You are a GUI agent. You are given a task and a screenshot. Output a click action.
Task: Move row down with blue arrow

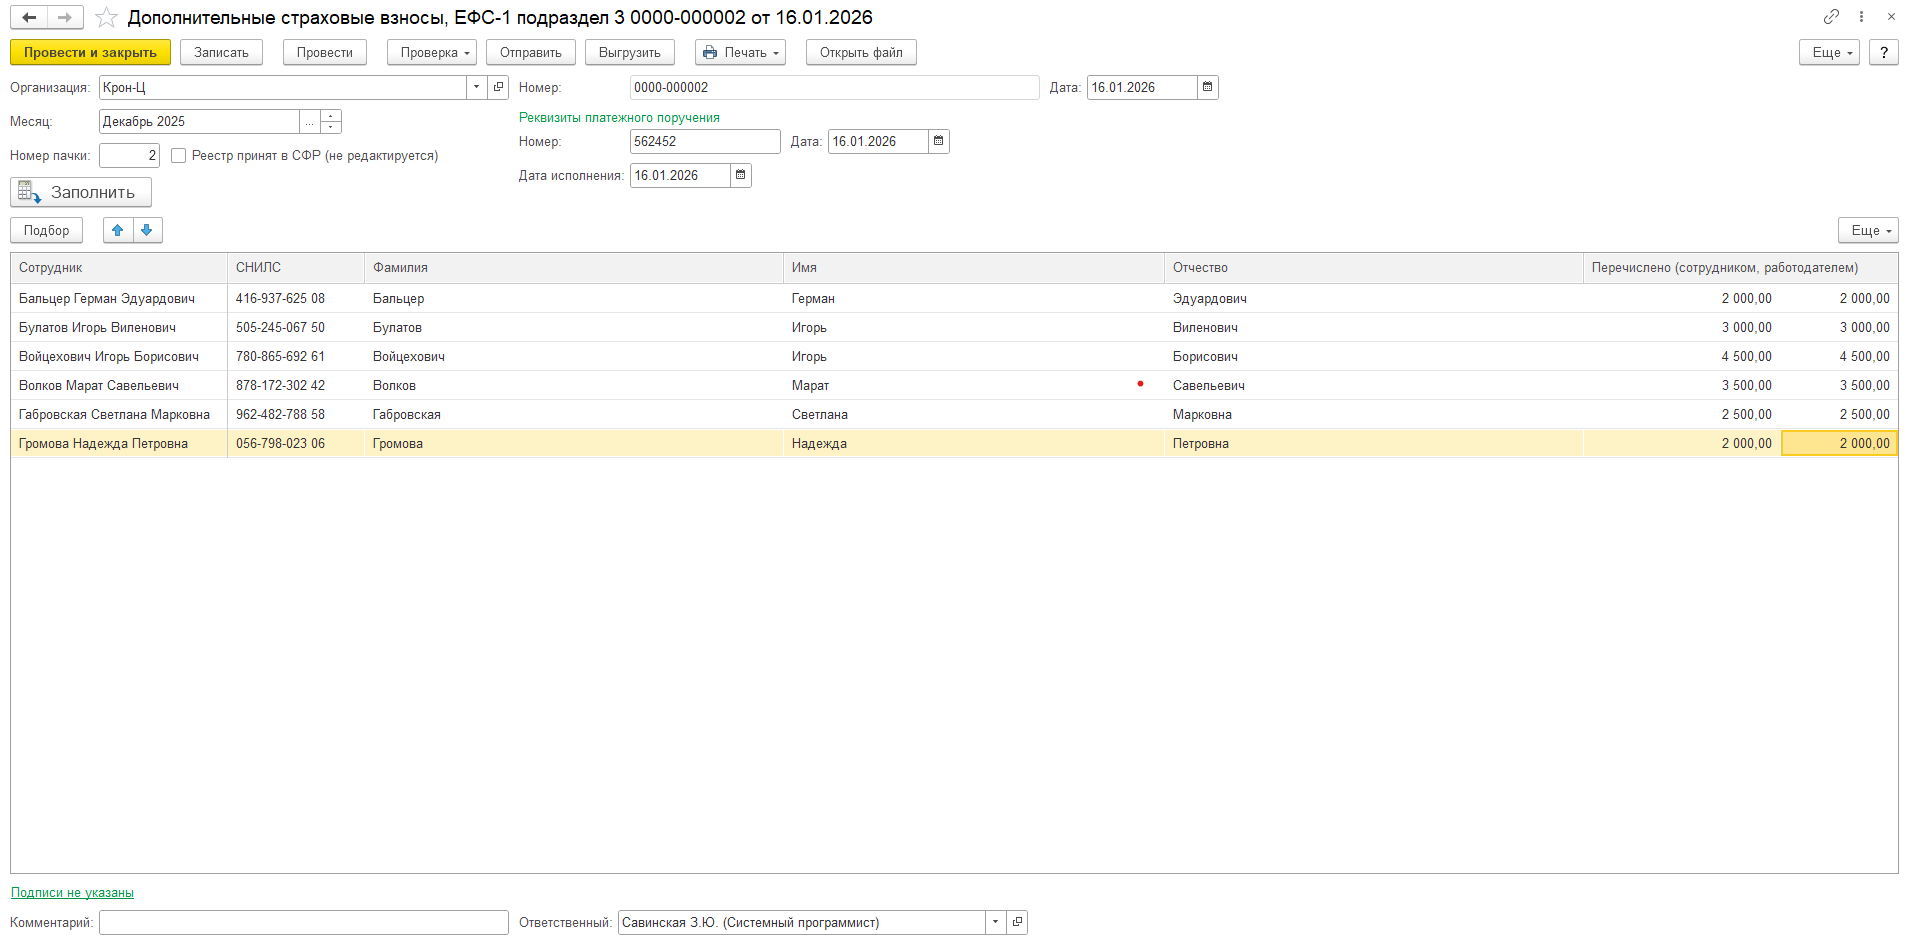click(x=147, y=230)
